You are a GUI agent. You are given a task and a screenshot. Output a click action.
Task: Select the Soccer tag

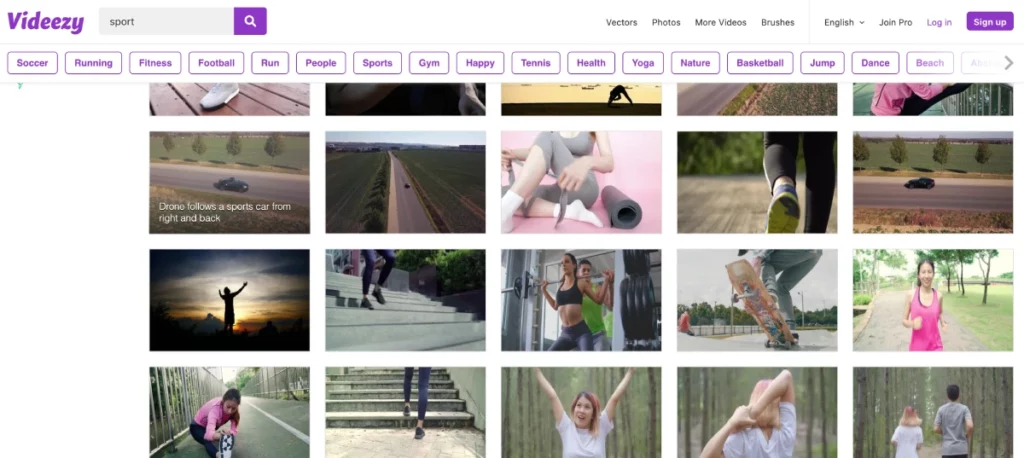(x=33, y=63)
